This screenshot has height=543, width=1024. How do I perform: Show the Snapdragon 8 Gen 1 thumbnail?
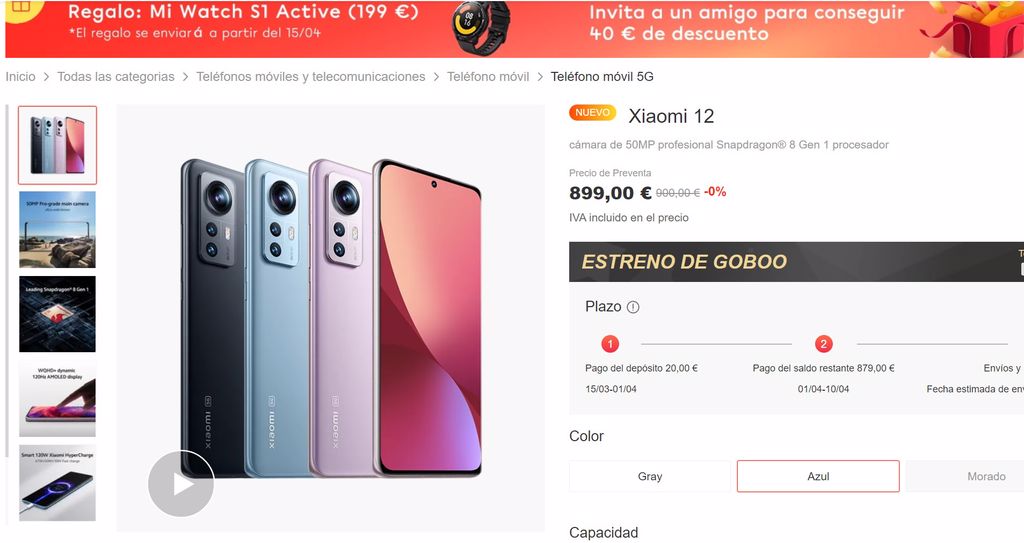pyautogui.click(x=57, y=314)
